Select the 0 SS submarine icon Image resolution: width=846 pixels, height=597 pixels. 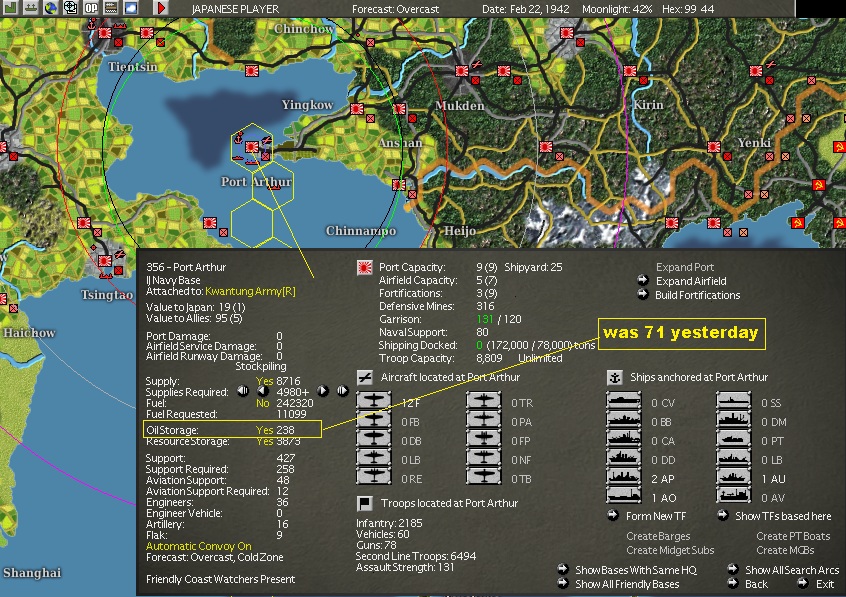[x=734, y=402]
